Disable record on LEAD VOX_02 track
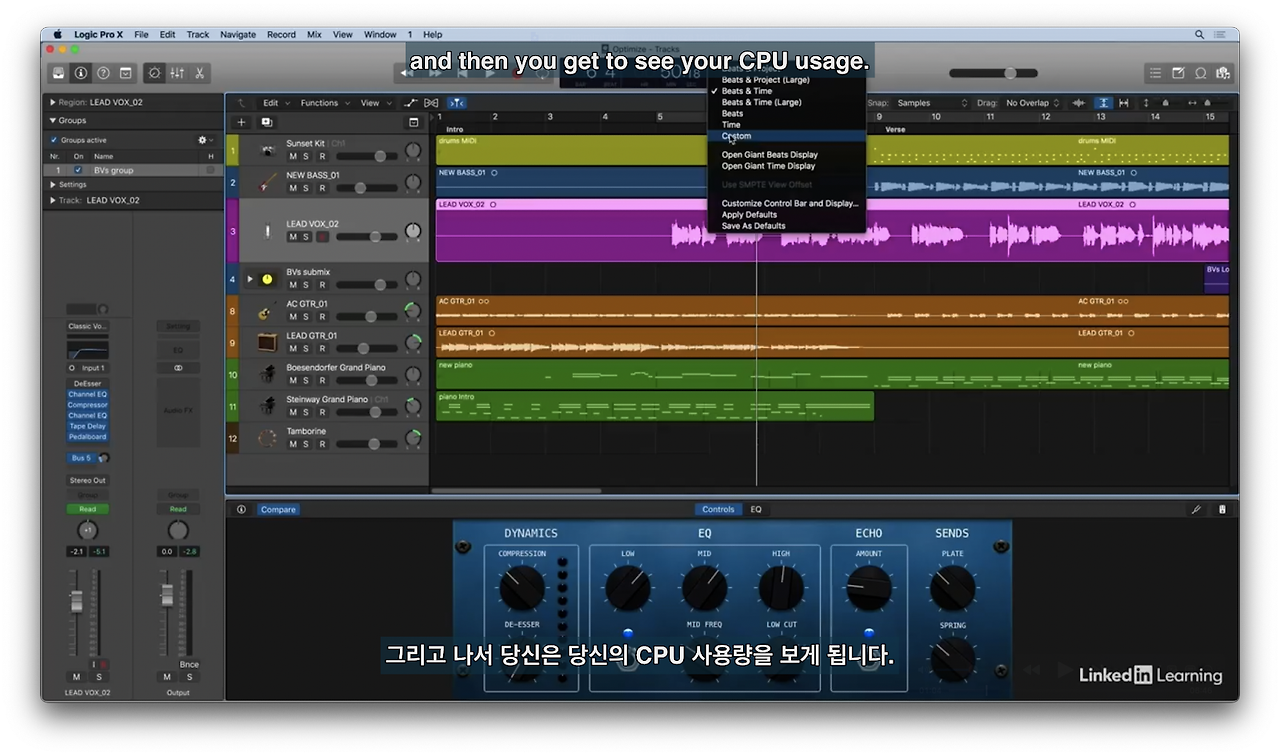 coord(322,237)
